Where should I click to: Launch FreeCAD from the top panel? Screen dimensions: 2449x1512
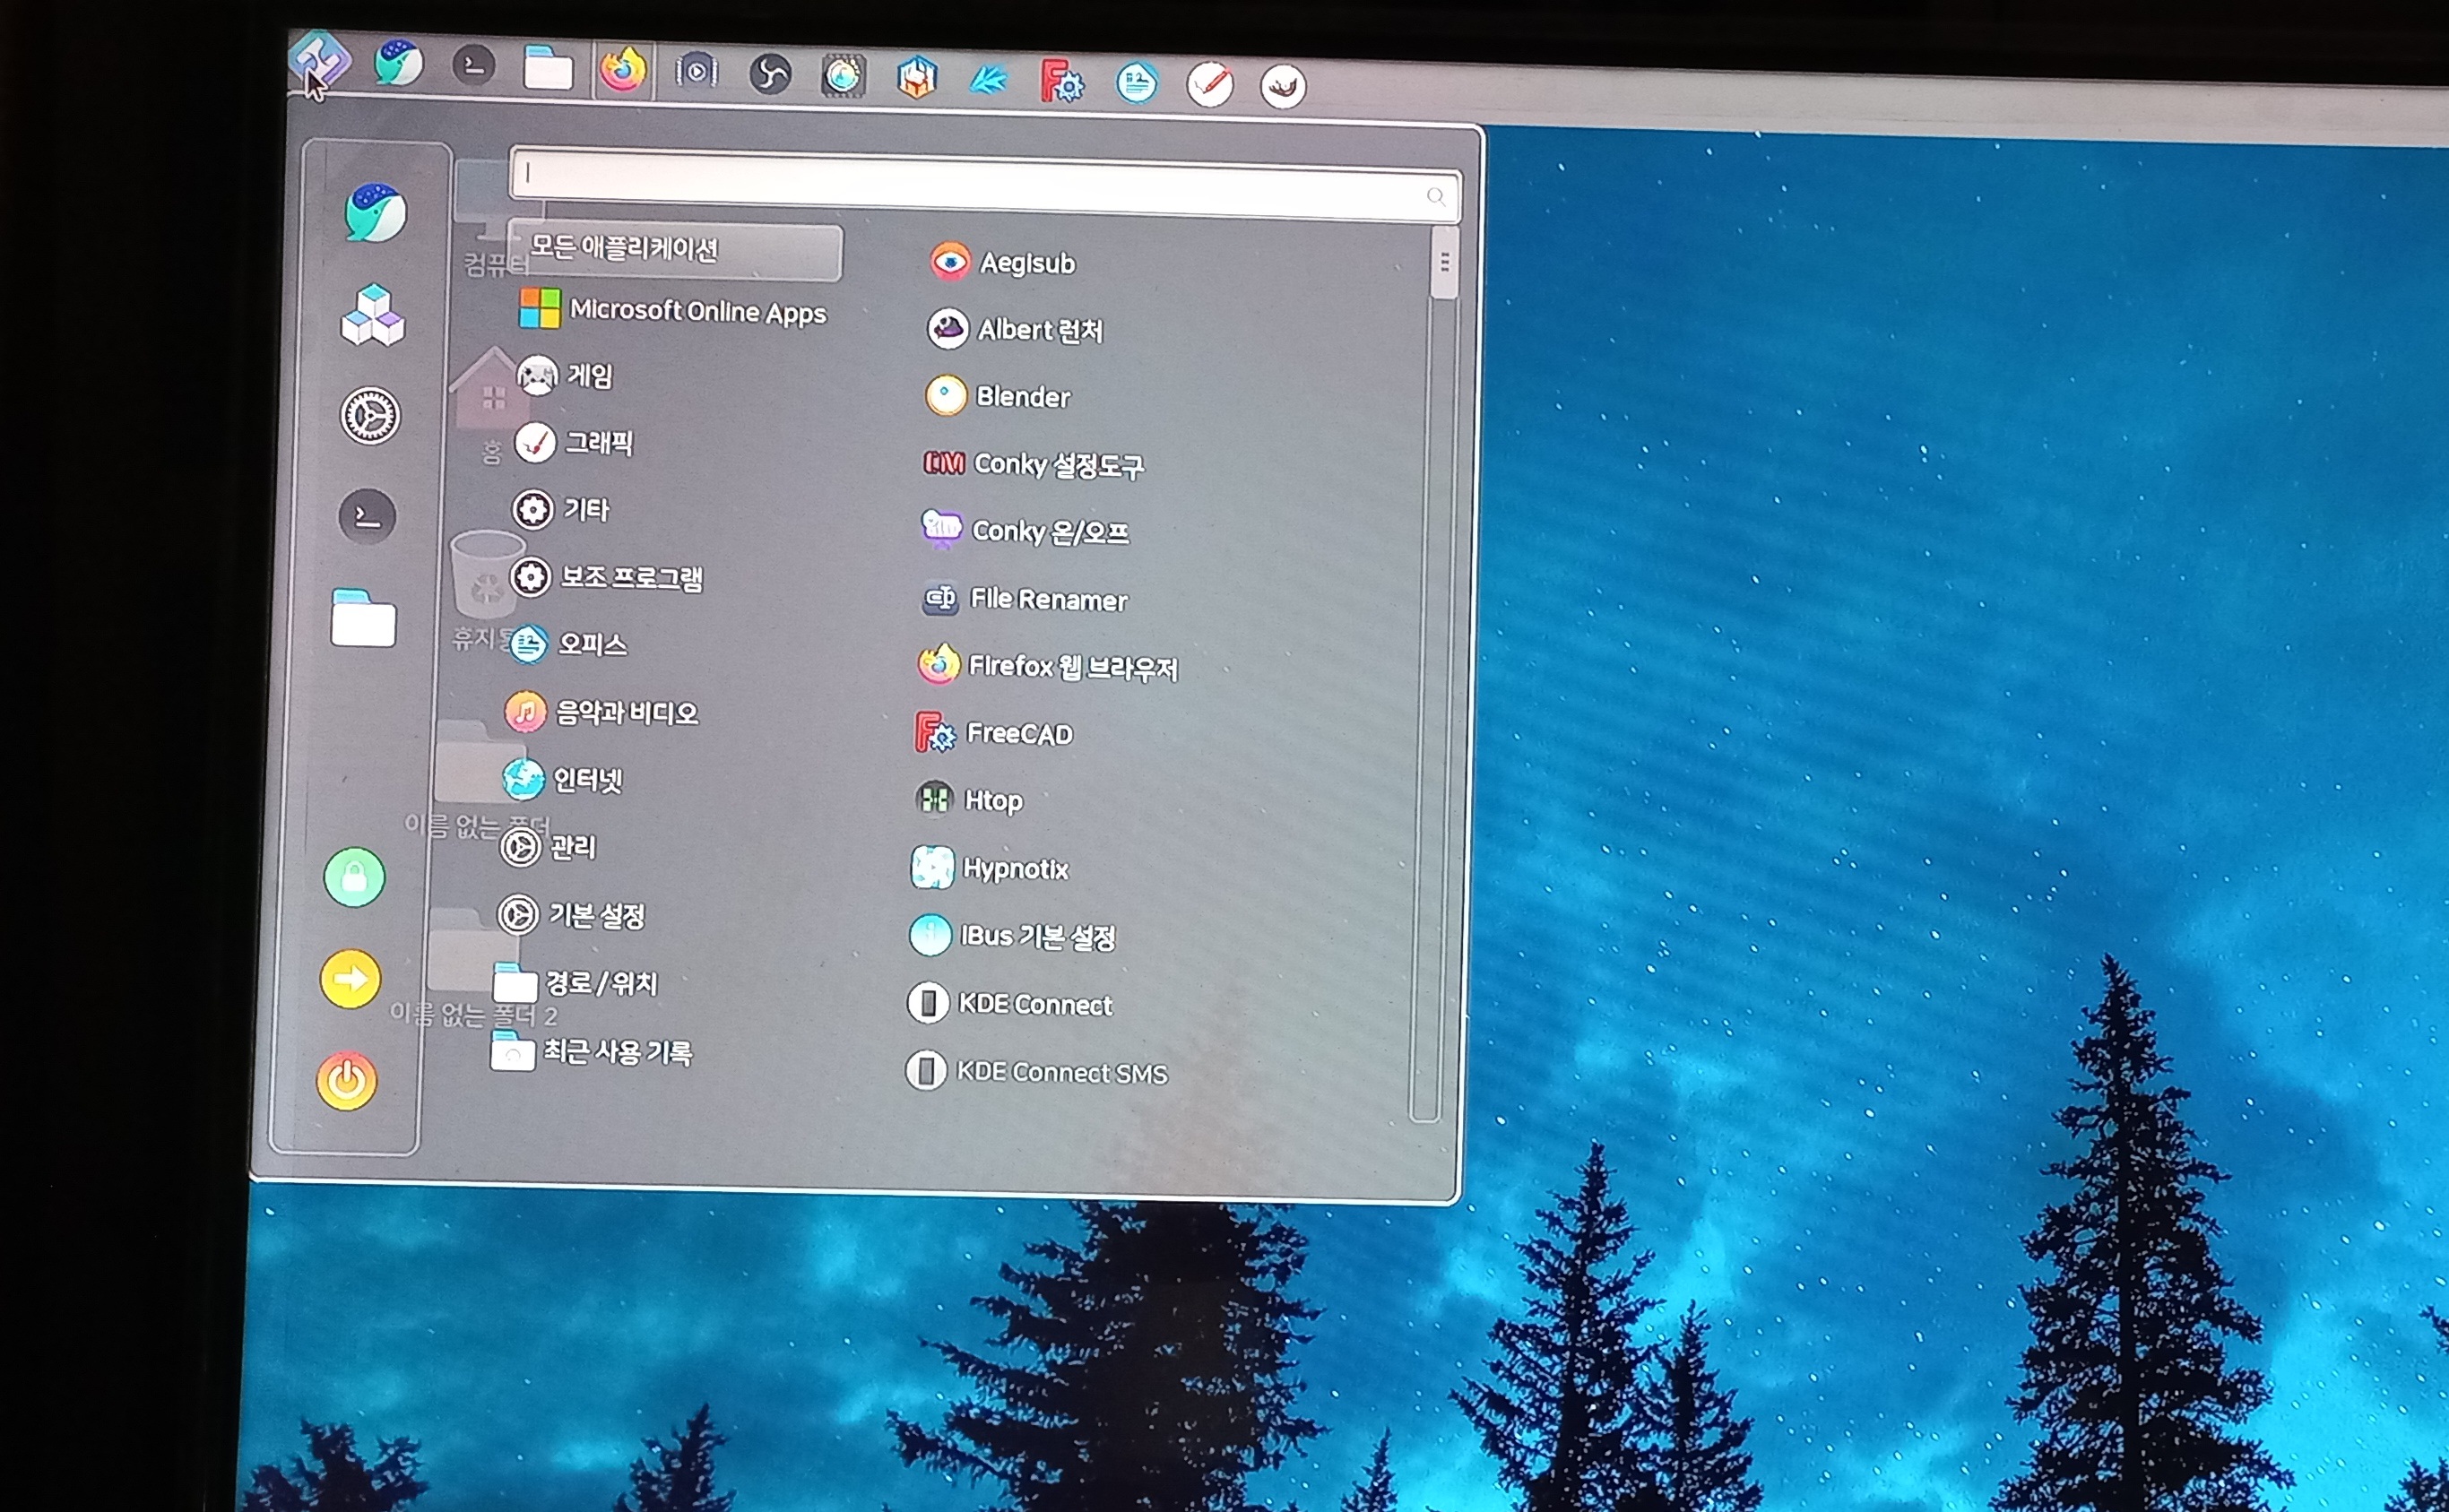click(1061, 81)
